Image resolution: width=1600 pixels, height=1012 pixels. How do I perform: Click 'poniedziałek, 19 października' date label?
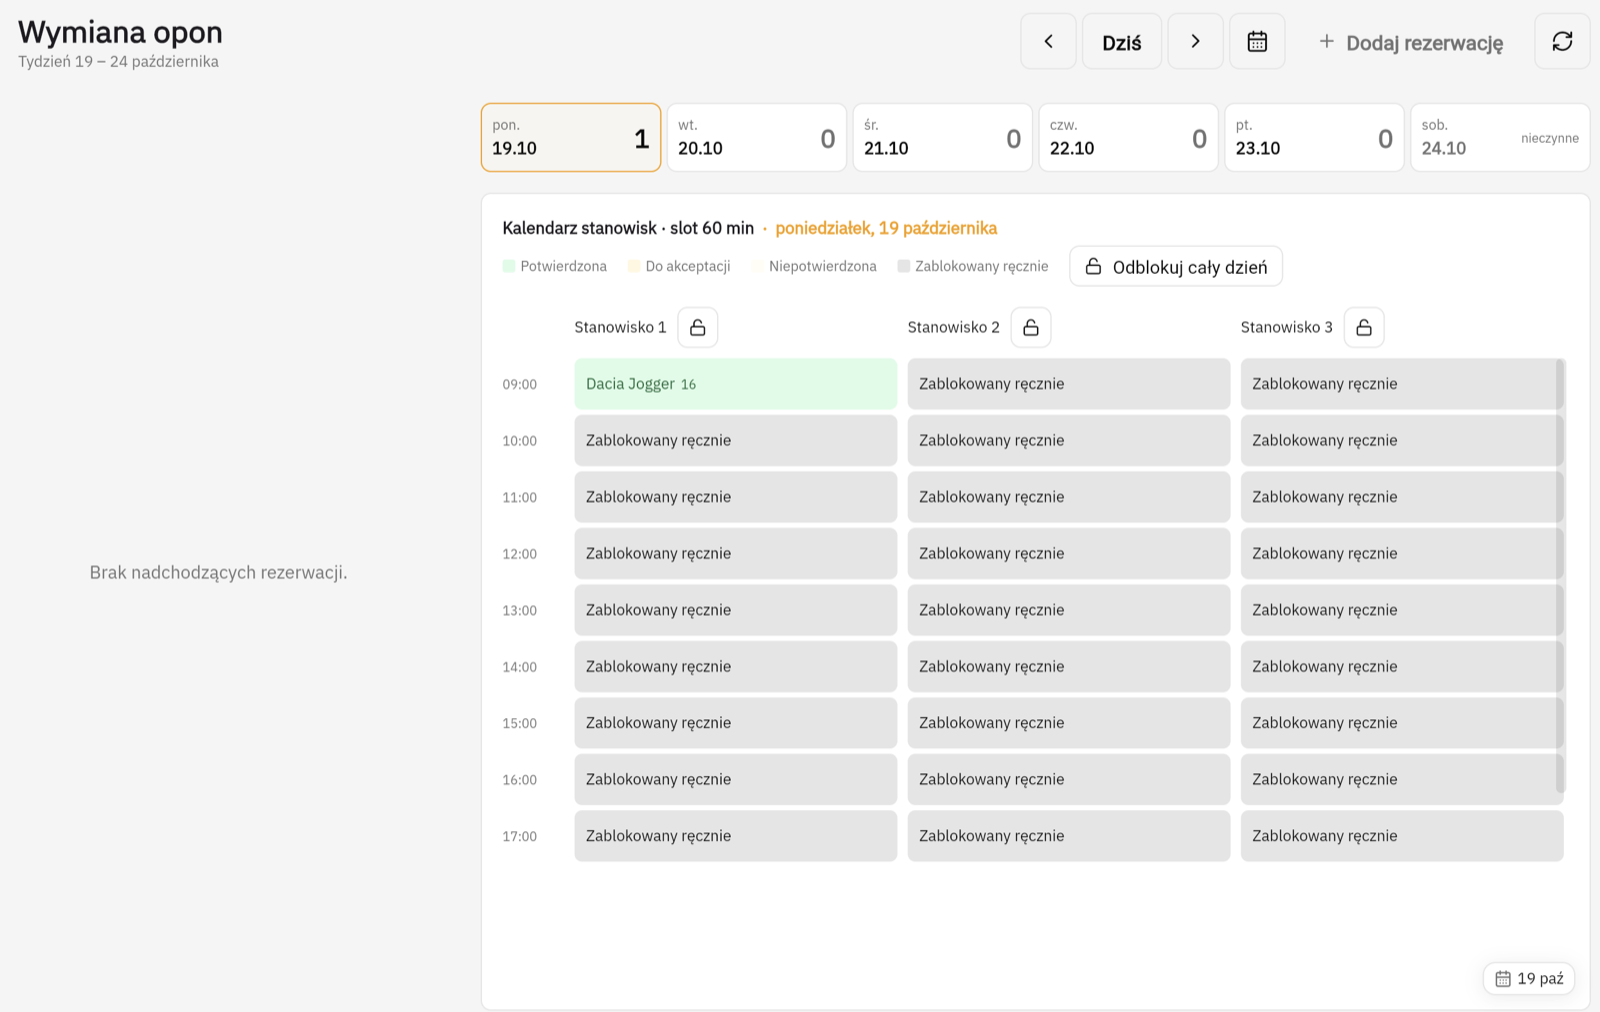[x=886, y=228]
